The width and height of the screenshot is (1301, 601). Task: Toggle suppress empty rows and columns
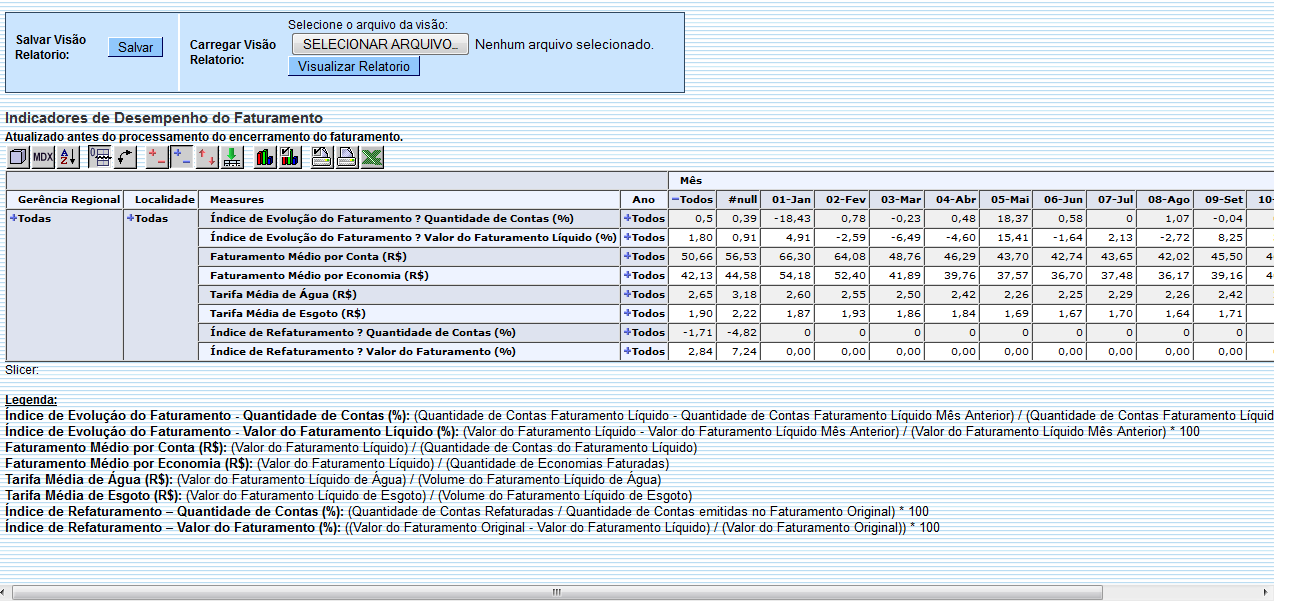point(100,156)
